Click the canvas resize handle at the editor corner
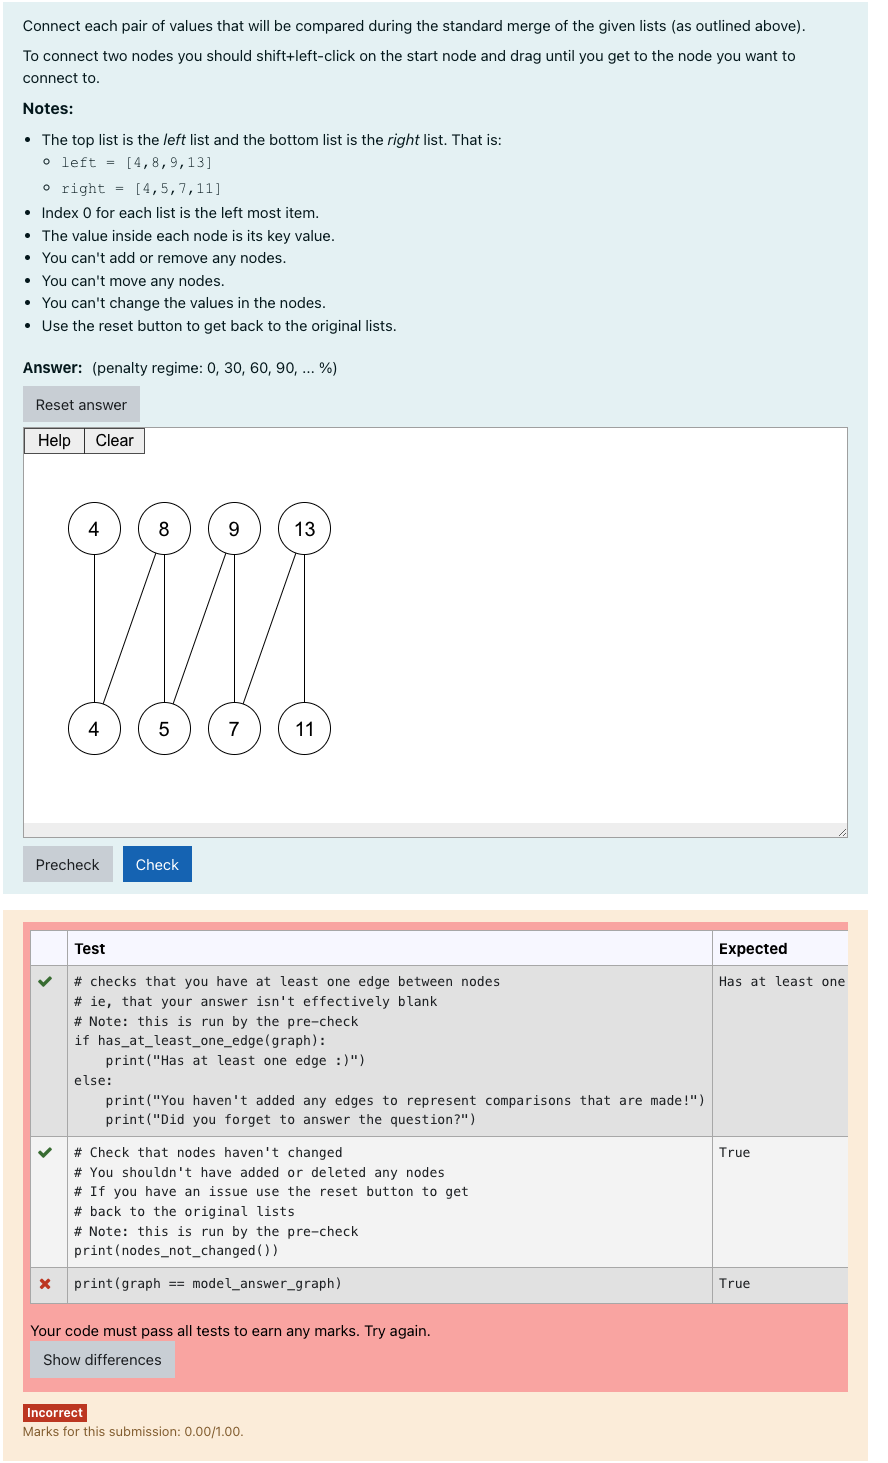Viewport: 888px width, 1463px height. click(x=843, y=830)
